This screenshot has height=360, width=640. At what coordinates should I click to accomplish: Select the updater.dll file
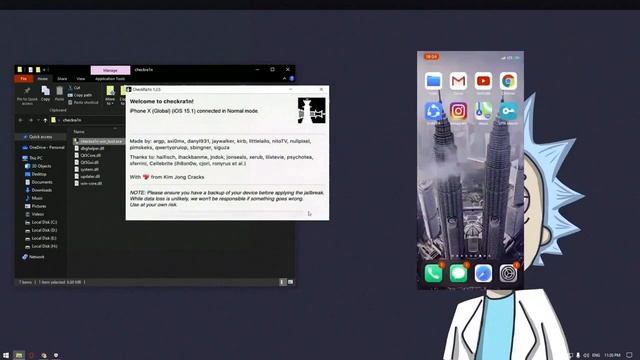(87, 176)
